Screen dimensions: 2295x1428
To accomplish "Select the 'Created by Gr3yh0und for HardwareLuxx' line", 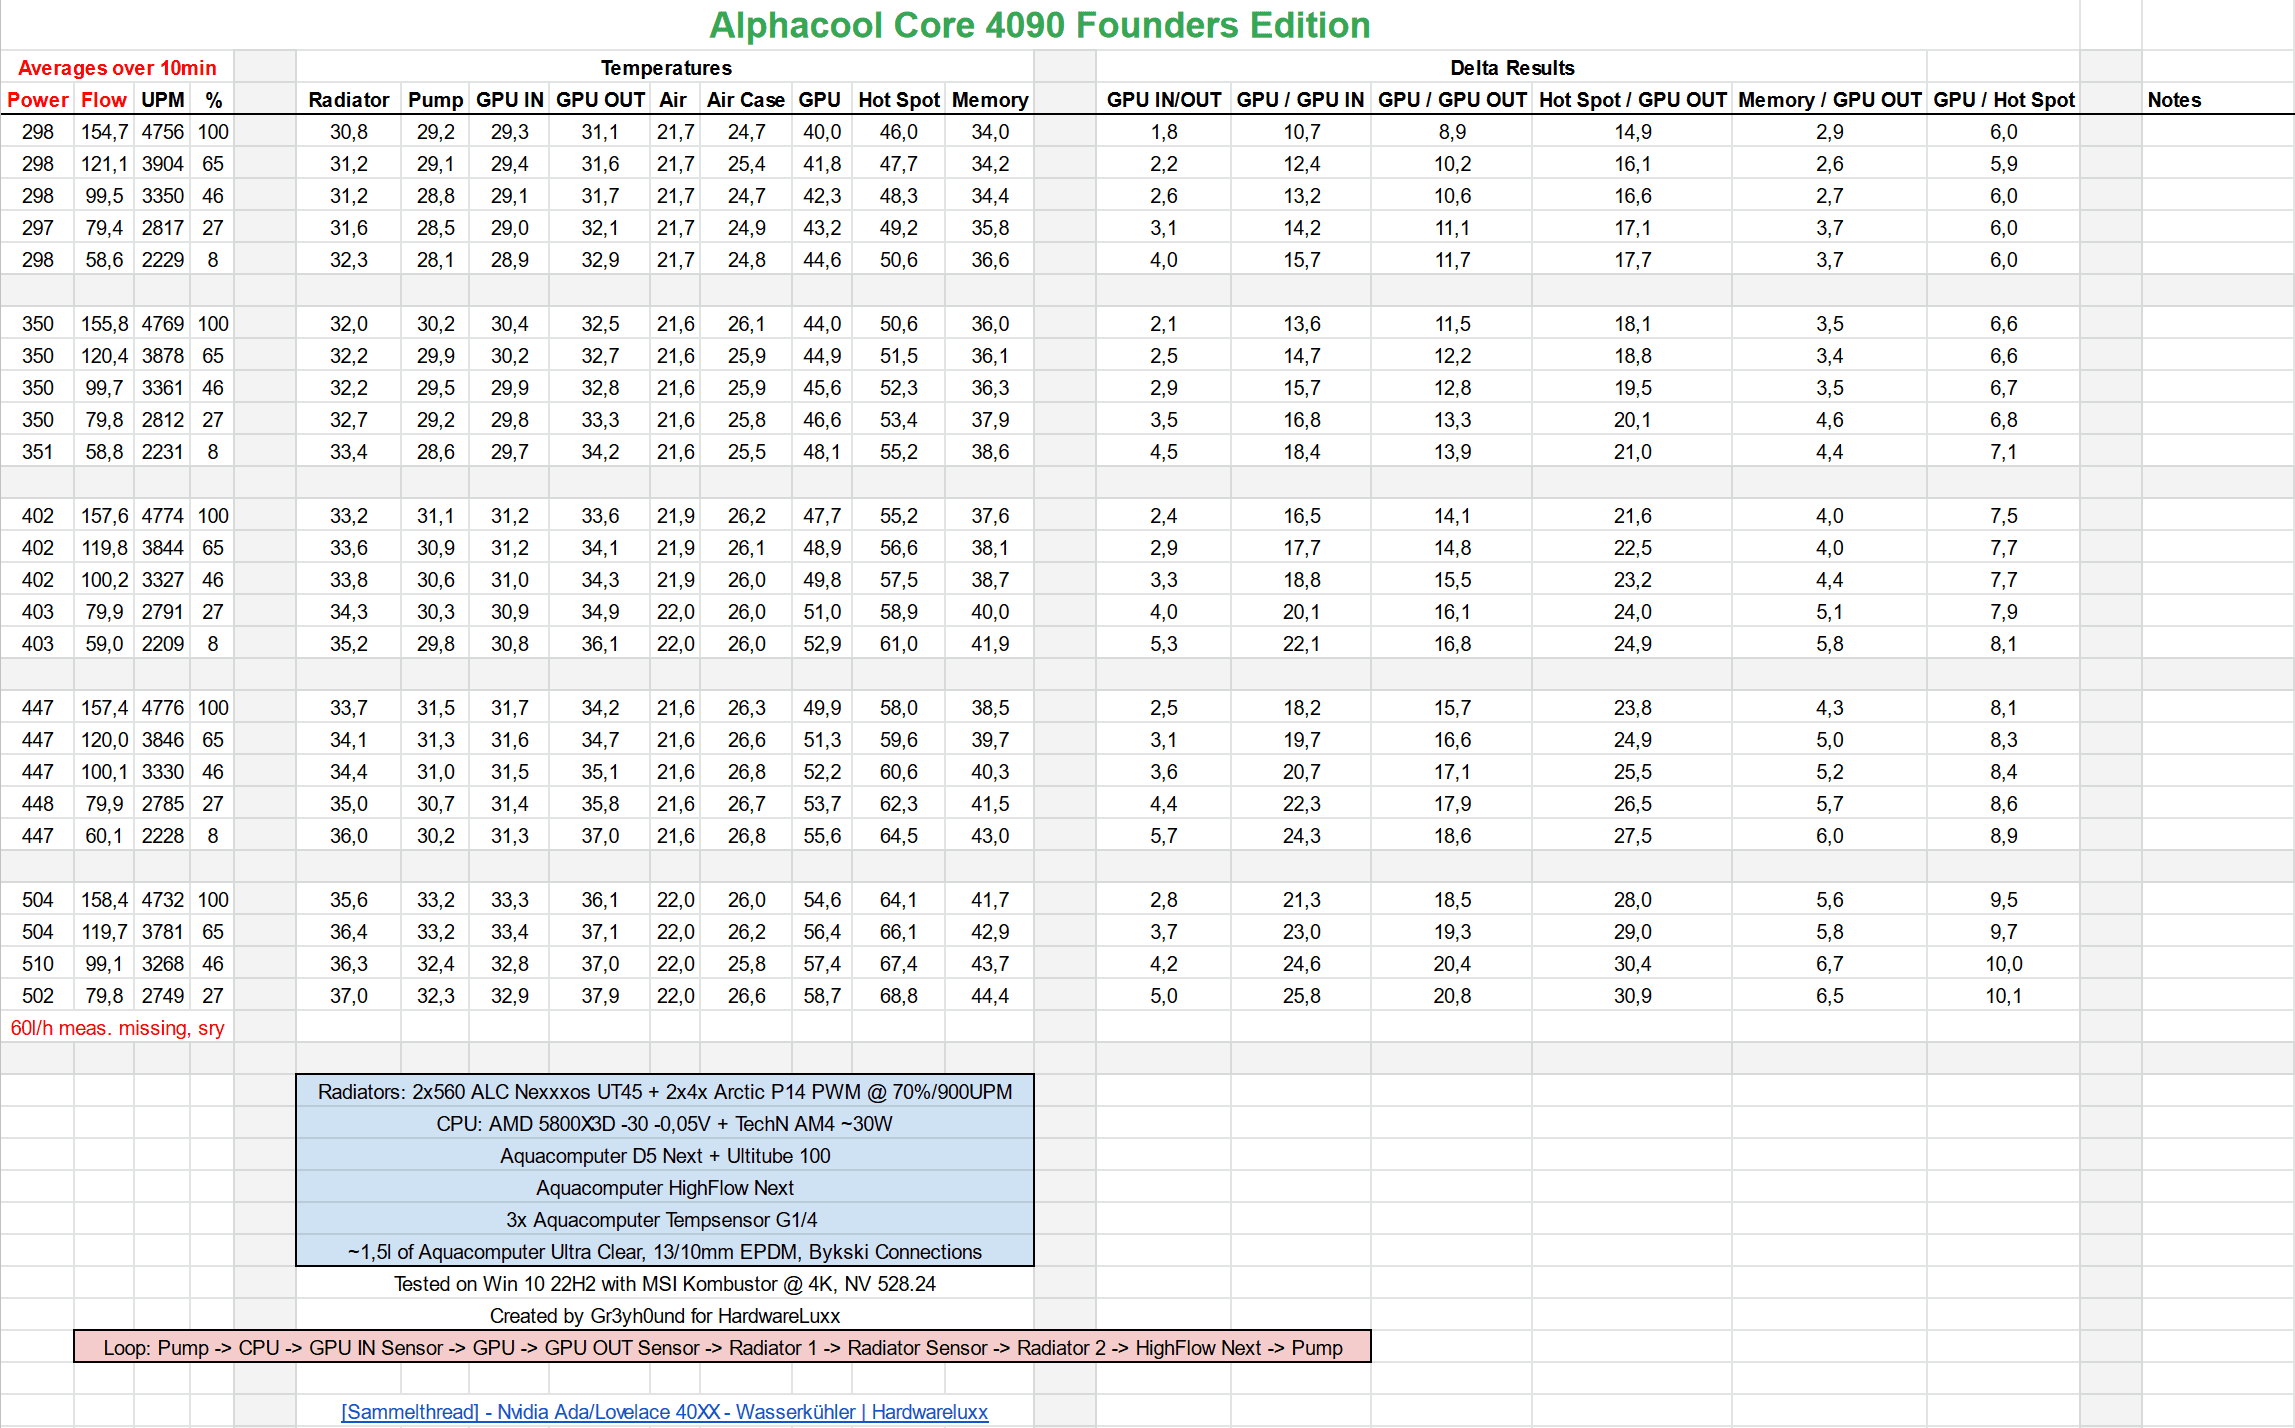I will (x=665, y=1316).
